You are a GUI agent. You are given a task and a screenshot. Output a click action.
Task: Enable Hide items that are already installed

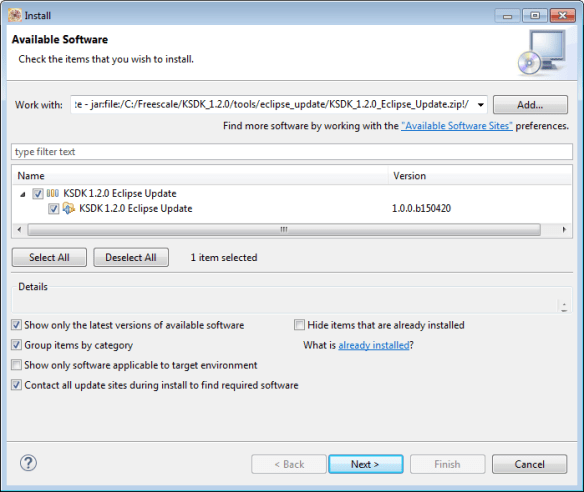[x=299, y=325]
